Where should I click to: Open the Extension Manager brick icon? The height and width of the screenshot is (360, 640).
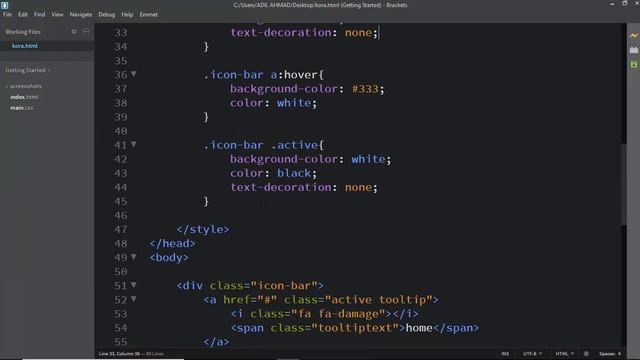click(x=633, y=50)
